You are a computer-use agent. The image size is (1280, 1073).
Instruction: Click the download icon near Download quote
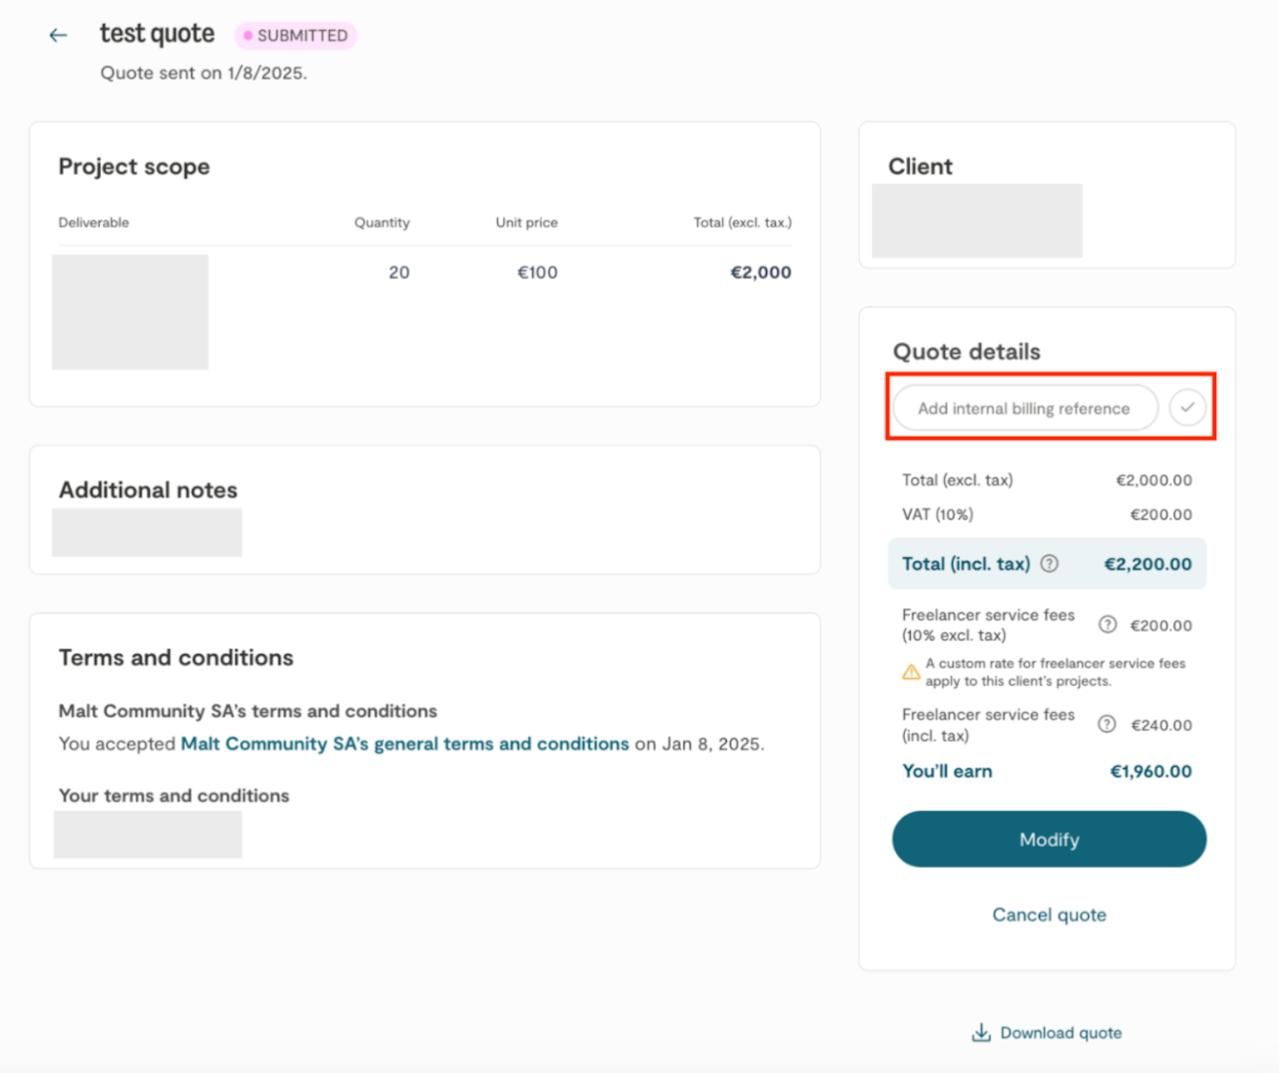(981, 1033)
